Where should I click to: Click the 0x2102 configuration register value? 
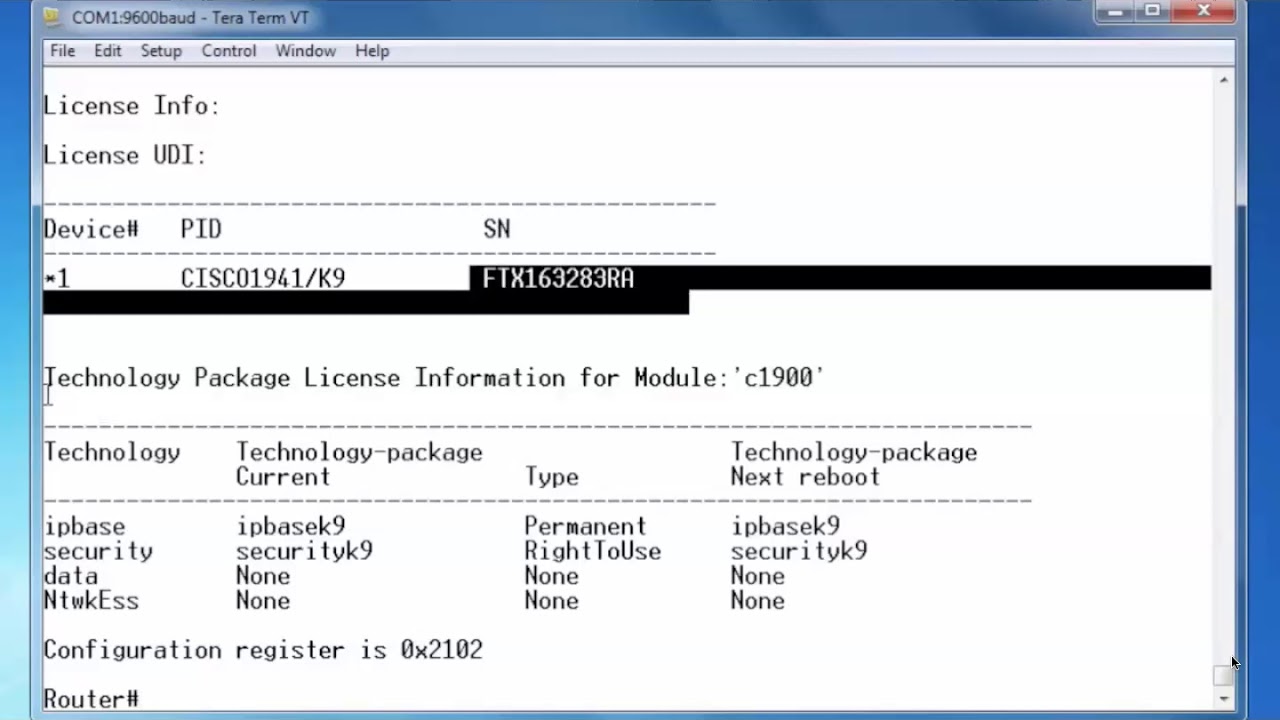(x=441, y=650)
